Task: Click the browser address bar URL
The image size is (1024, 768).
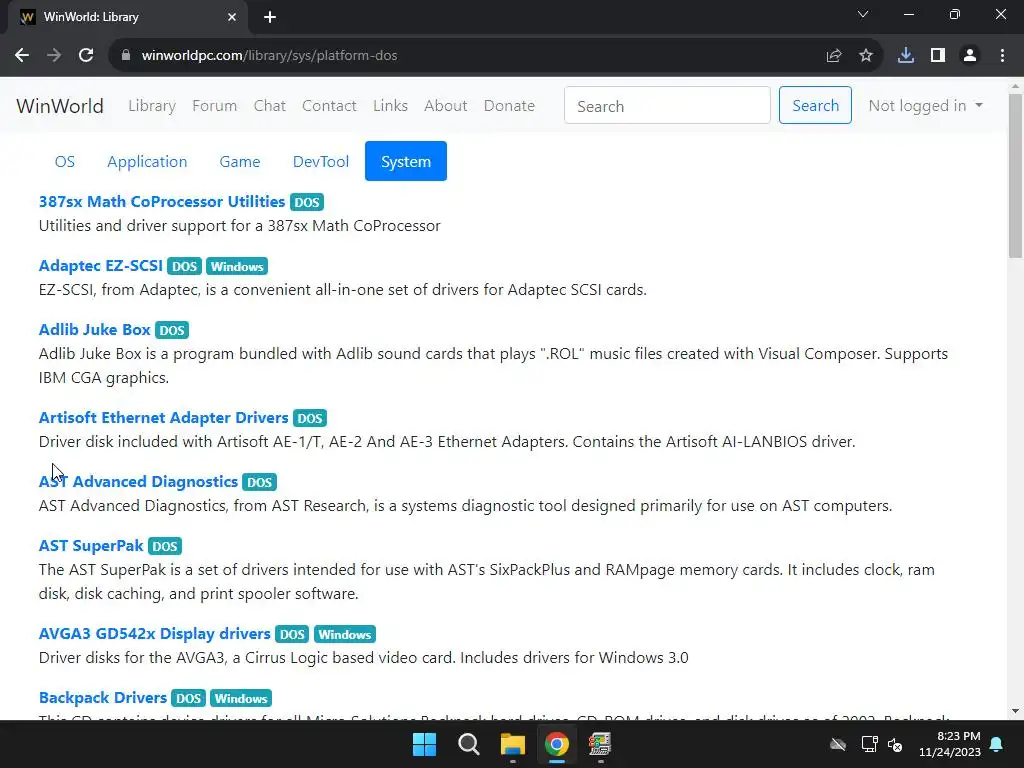Action: pyautogui.click(x=269, y=56)
